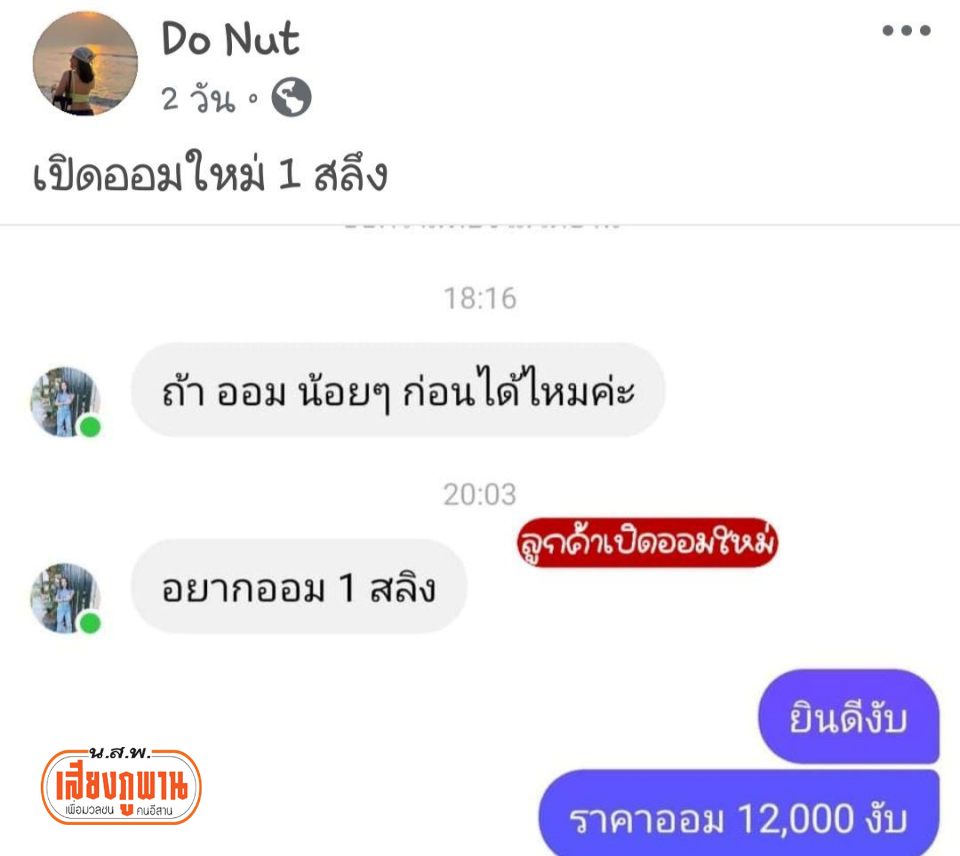Tap the purple 'ราคาออม 12,000 งับ' bubble
This screenshot has height=856, width=960.
pyautogui.click(x=739, y=814)
